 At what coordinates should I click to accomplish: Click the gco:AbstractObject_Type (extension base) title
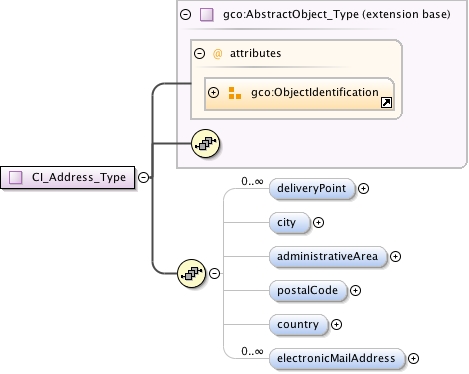coord(337,14)
